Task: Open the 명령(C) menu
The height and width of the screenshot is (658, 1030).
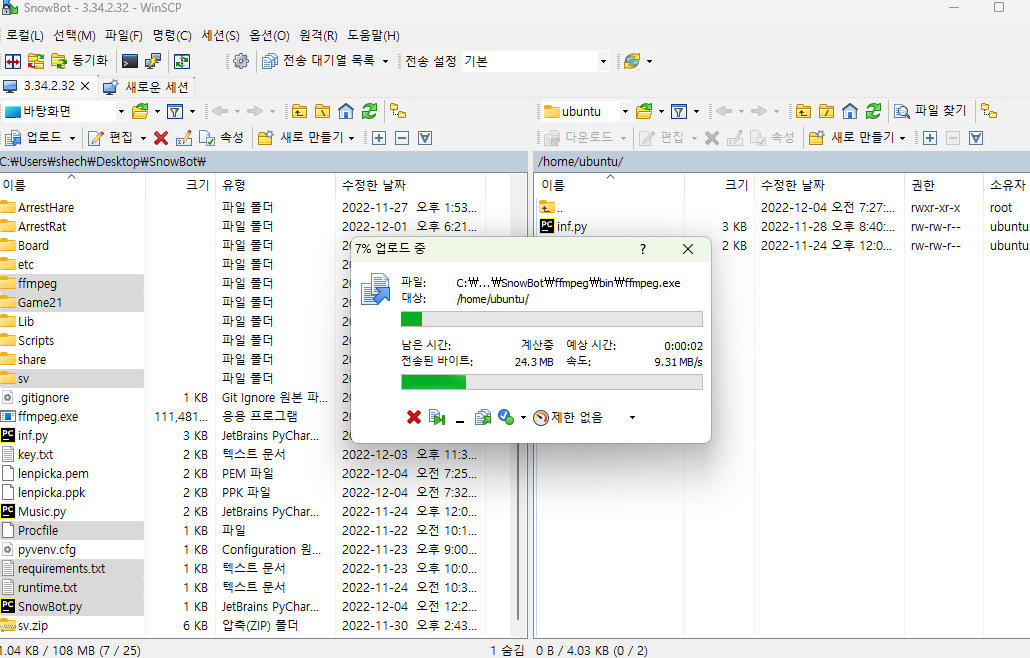Action: click(172, 35)
